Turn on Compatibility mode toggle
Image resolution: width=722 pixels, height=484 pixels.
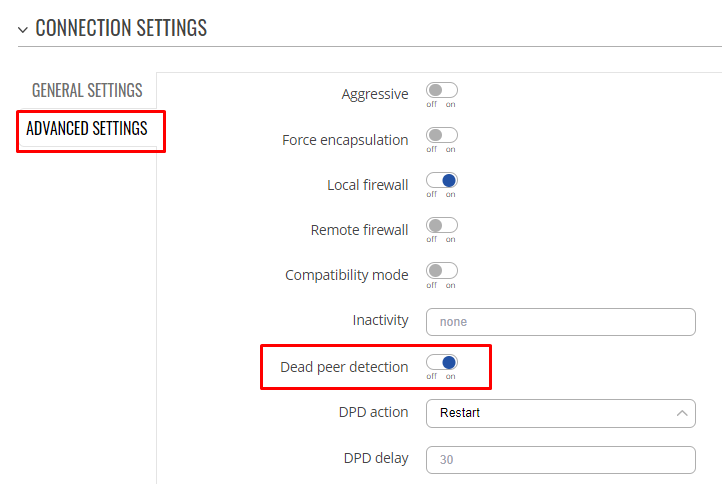442,271
